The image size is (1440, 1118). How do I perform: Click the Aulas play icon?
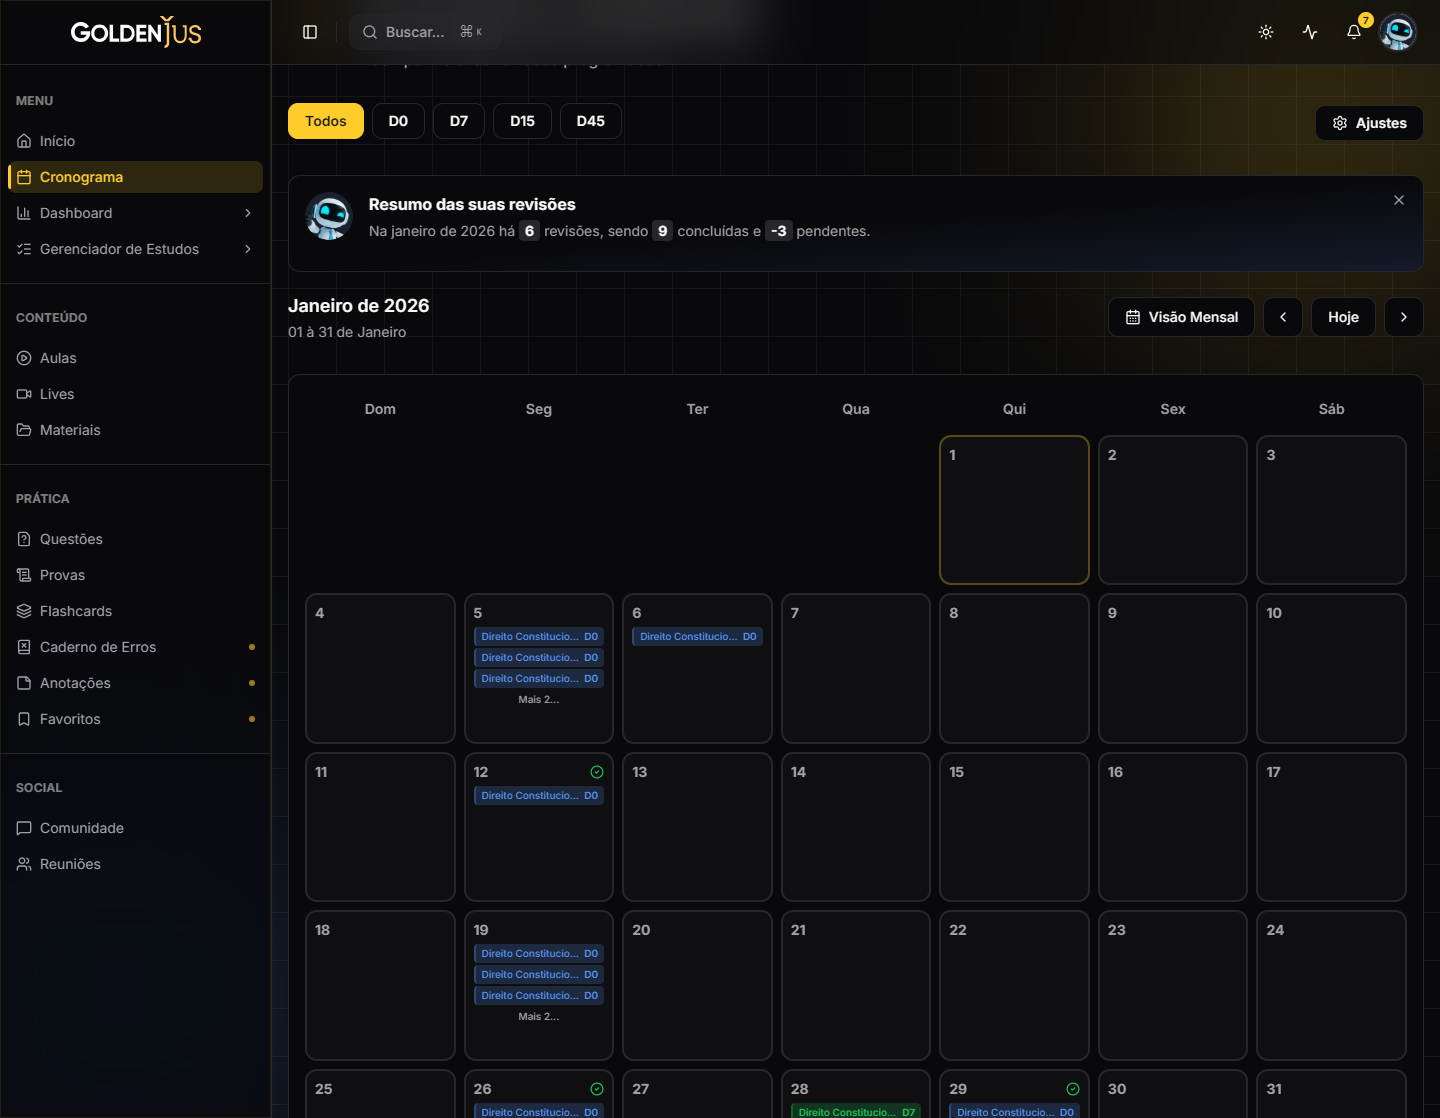24,358
